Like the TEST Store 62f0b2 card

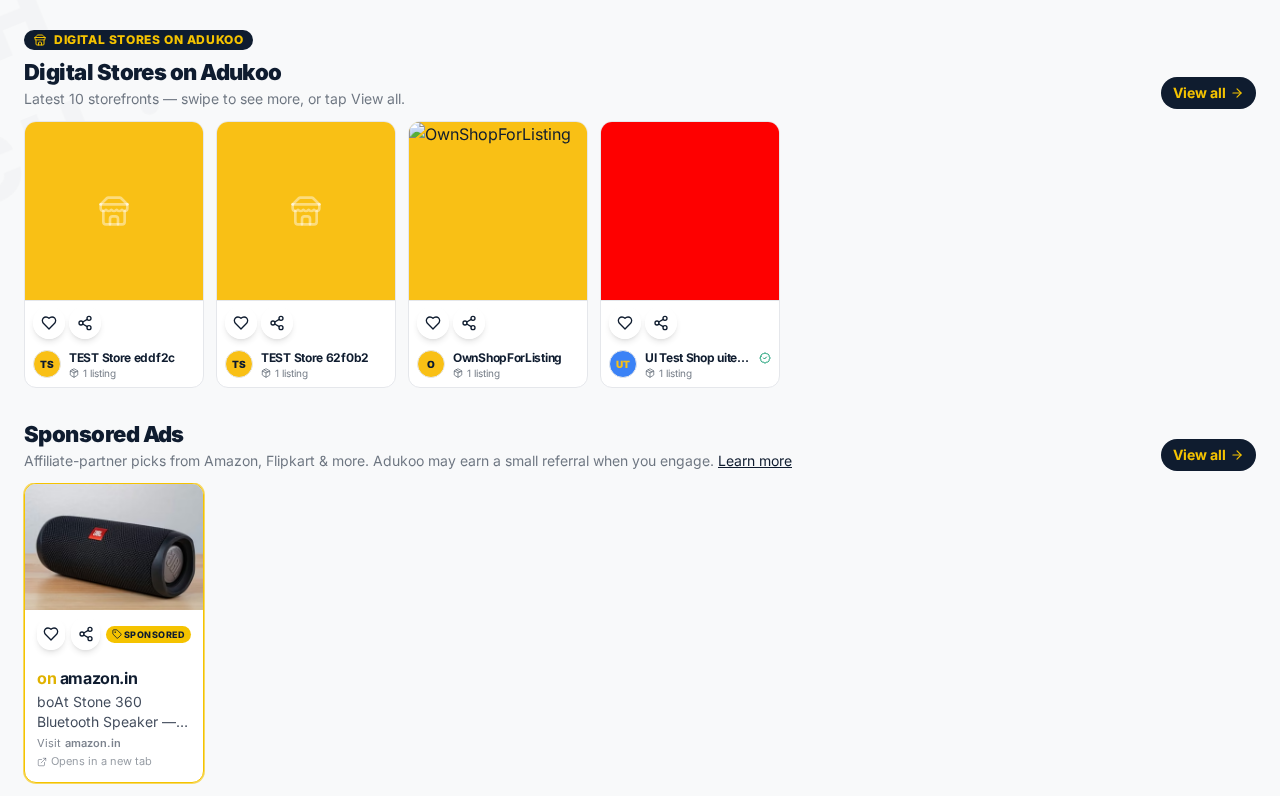pos(241,323)
